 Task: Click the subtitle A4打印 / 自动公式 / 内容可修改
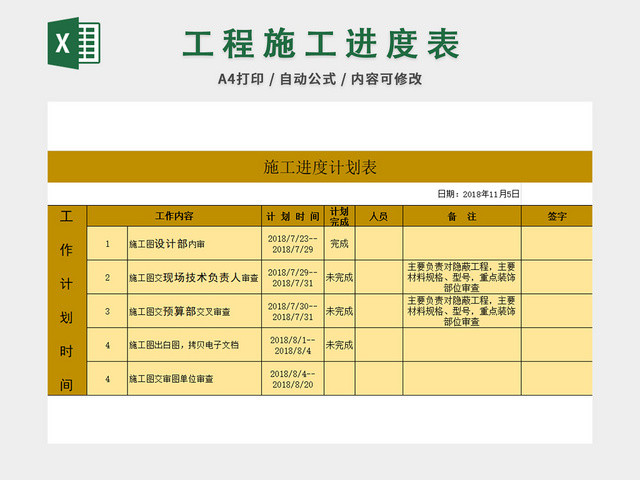pyautogui.click(x=320, y=79)
